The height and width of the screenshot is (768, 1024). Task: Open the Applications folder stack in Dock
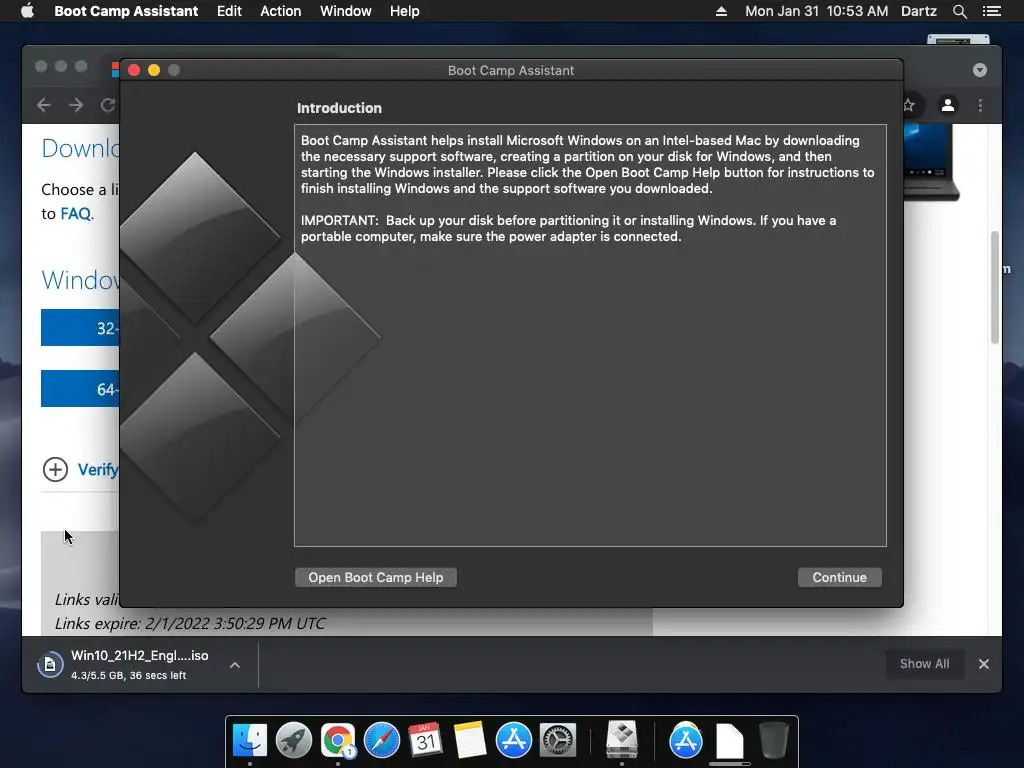coord(686,740)
